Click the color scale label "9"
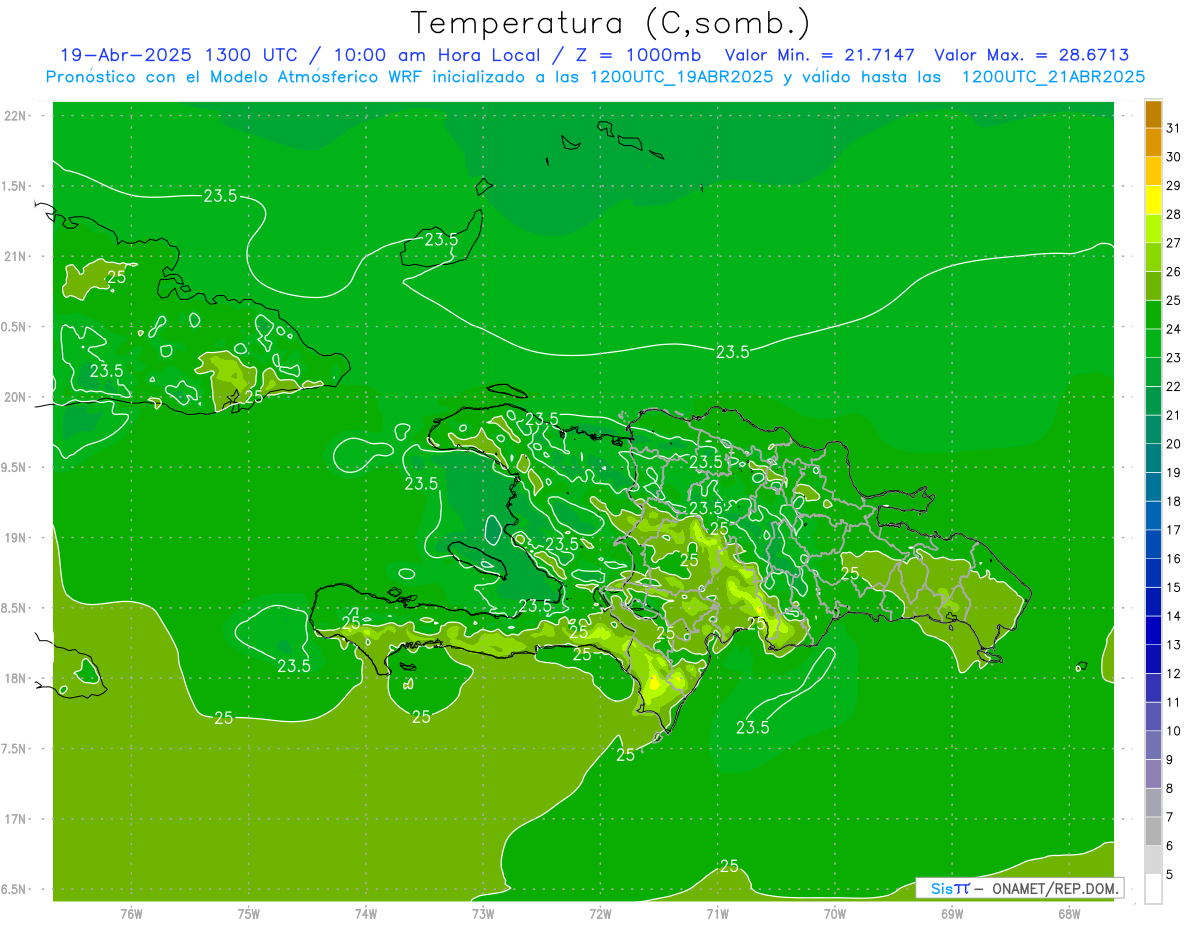This screenshot has height=927, width=1200. (x=1170, y=761)
